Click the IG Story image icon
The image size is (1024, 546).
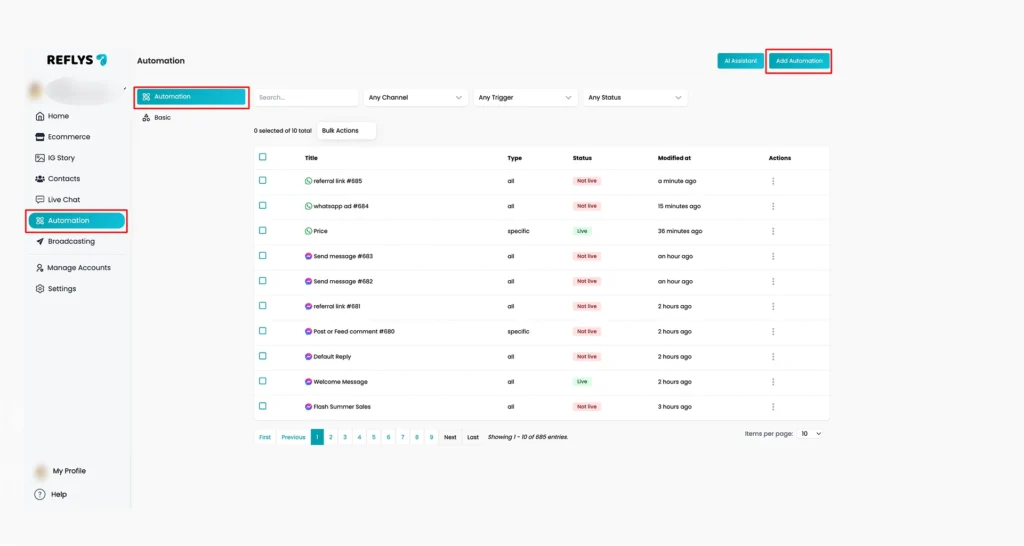click(40, 158)
